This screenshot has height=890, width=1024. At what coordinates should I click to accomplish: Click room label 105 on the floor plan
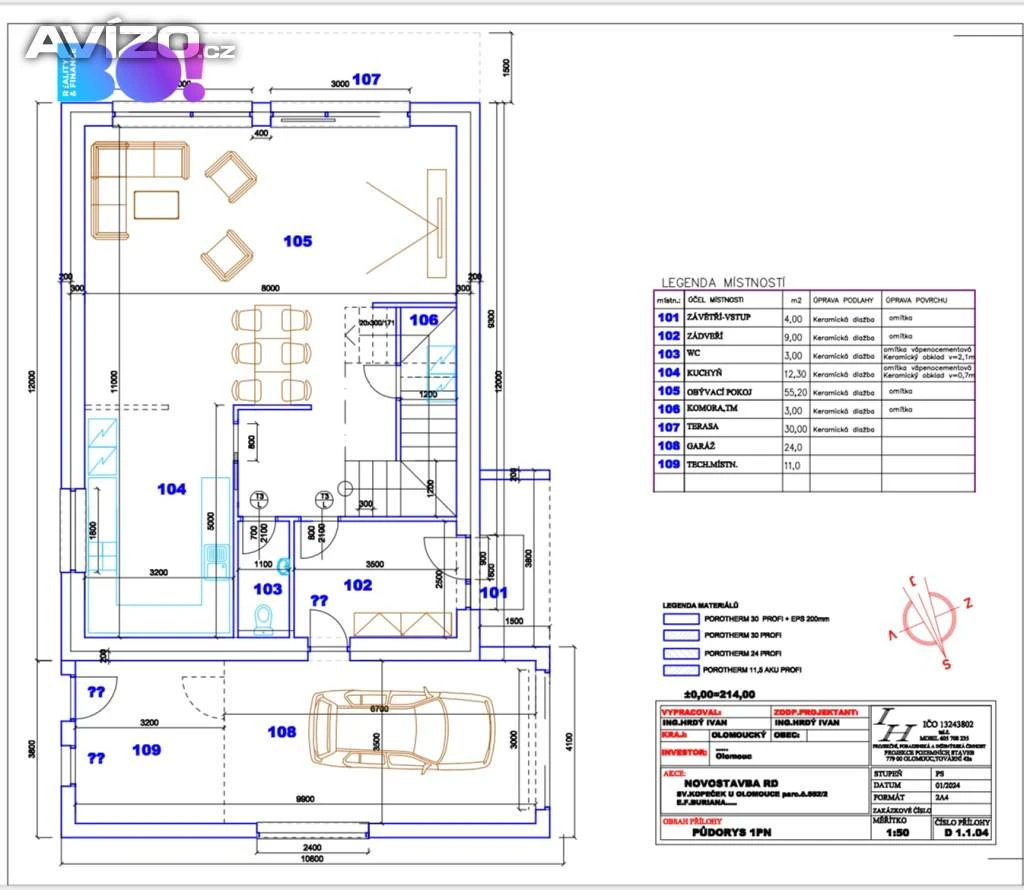pyautogui.click(x=297, y=241)
